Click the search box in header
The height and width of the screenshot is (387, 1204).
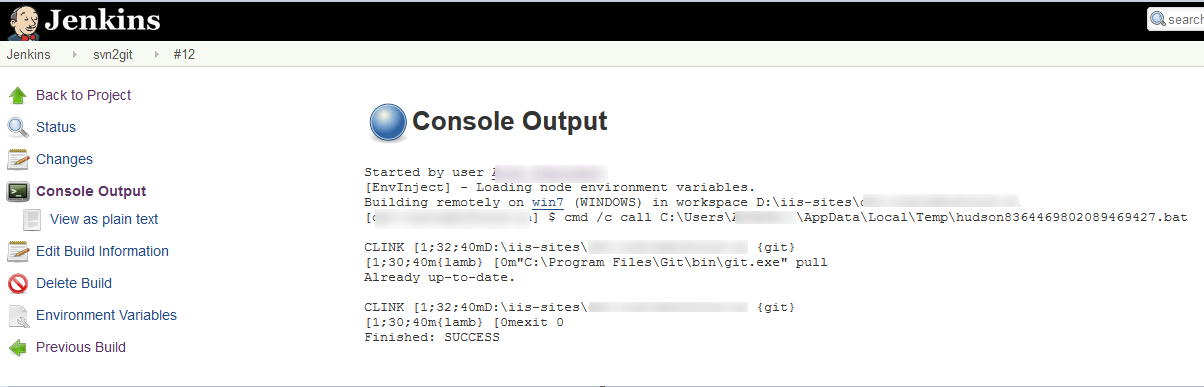pyautogui.click(x=1176, y=19)
